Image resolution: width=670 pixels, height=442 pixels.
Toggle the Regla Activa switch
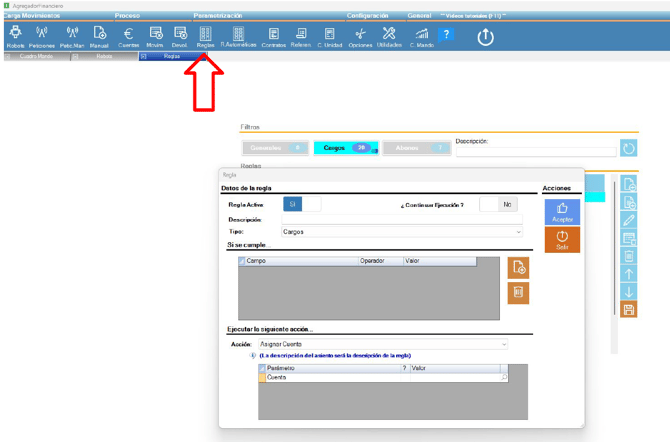coord(302,204)
